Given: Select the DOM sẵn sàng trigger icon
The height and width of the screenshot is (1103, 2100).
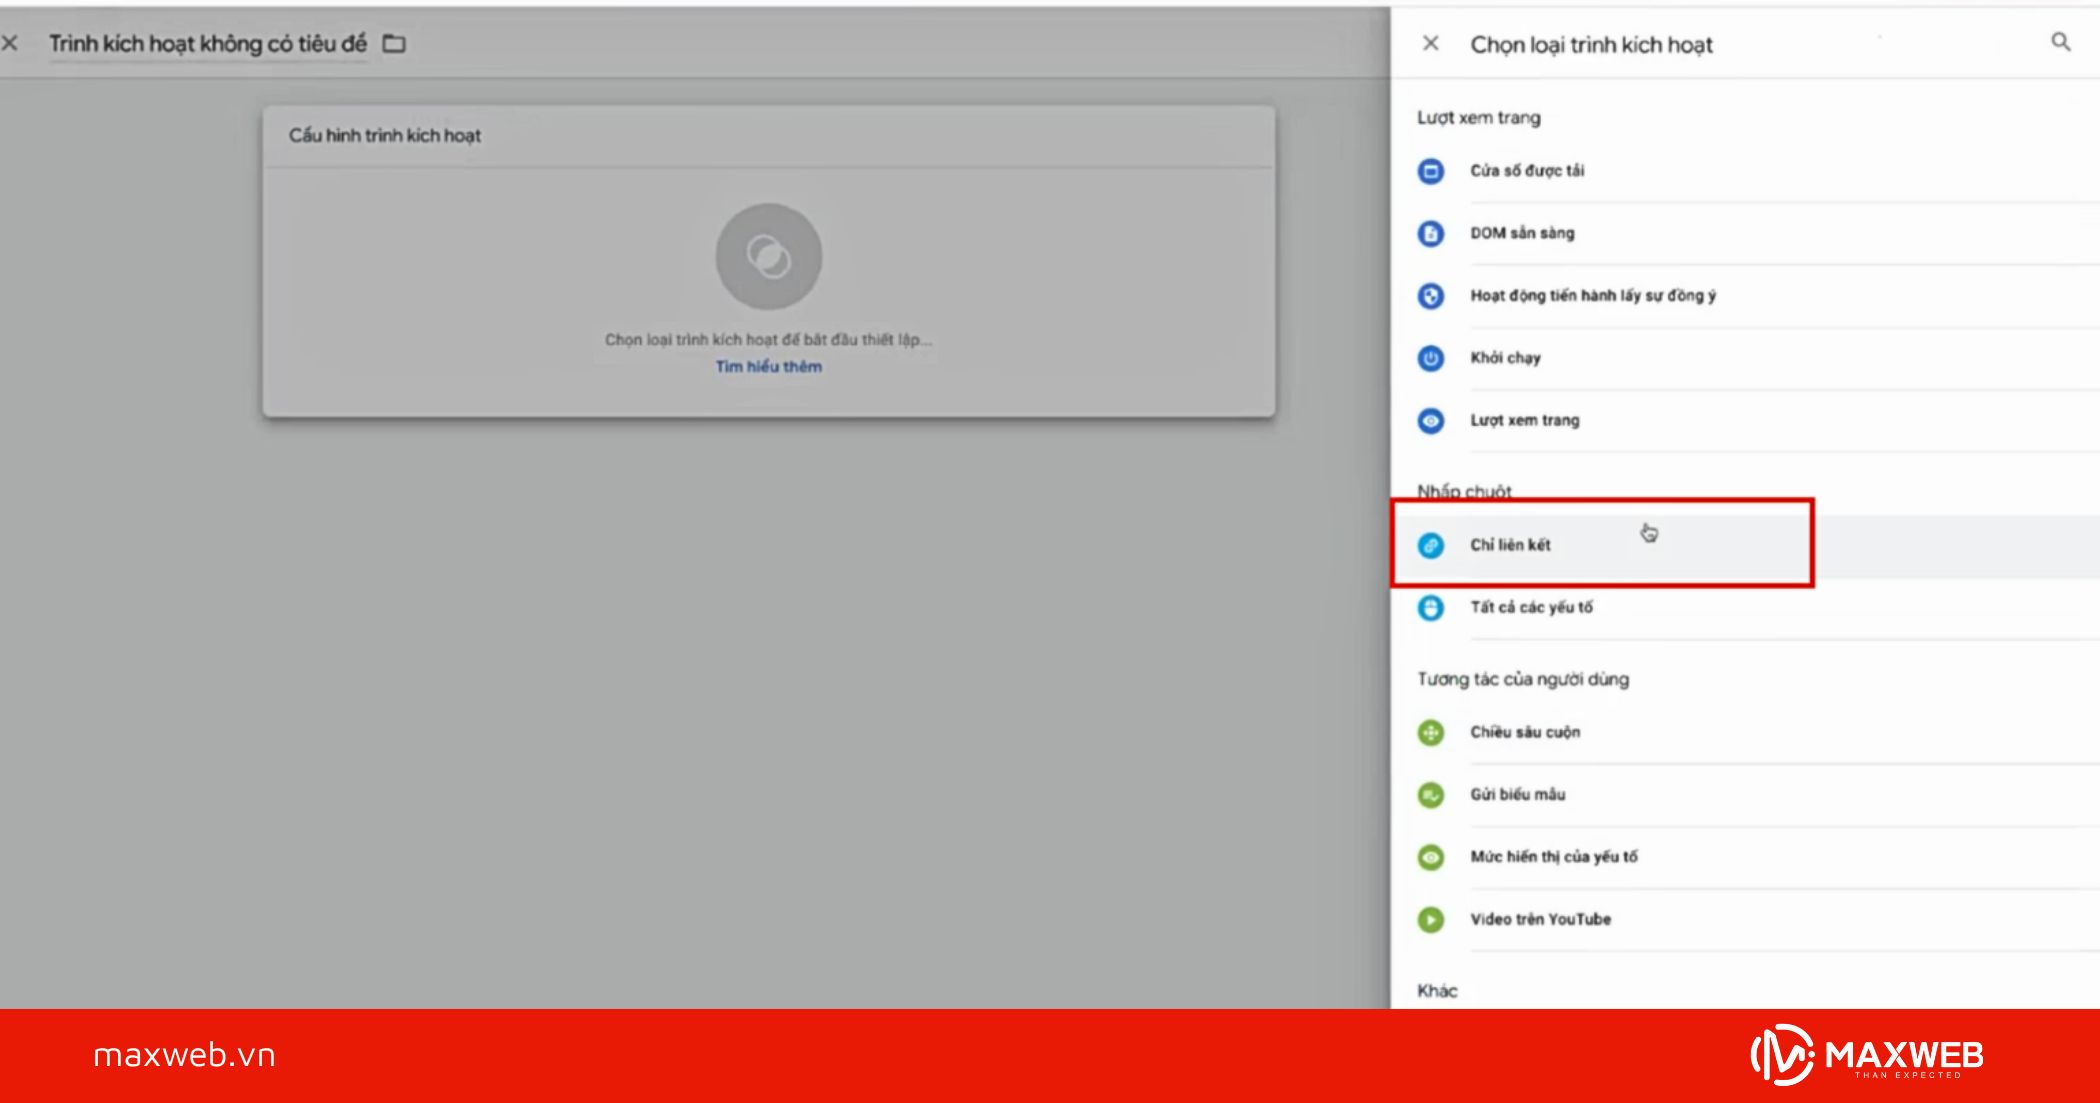Looking at the screenshot, I should coord(1431,233).
